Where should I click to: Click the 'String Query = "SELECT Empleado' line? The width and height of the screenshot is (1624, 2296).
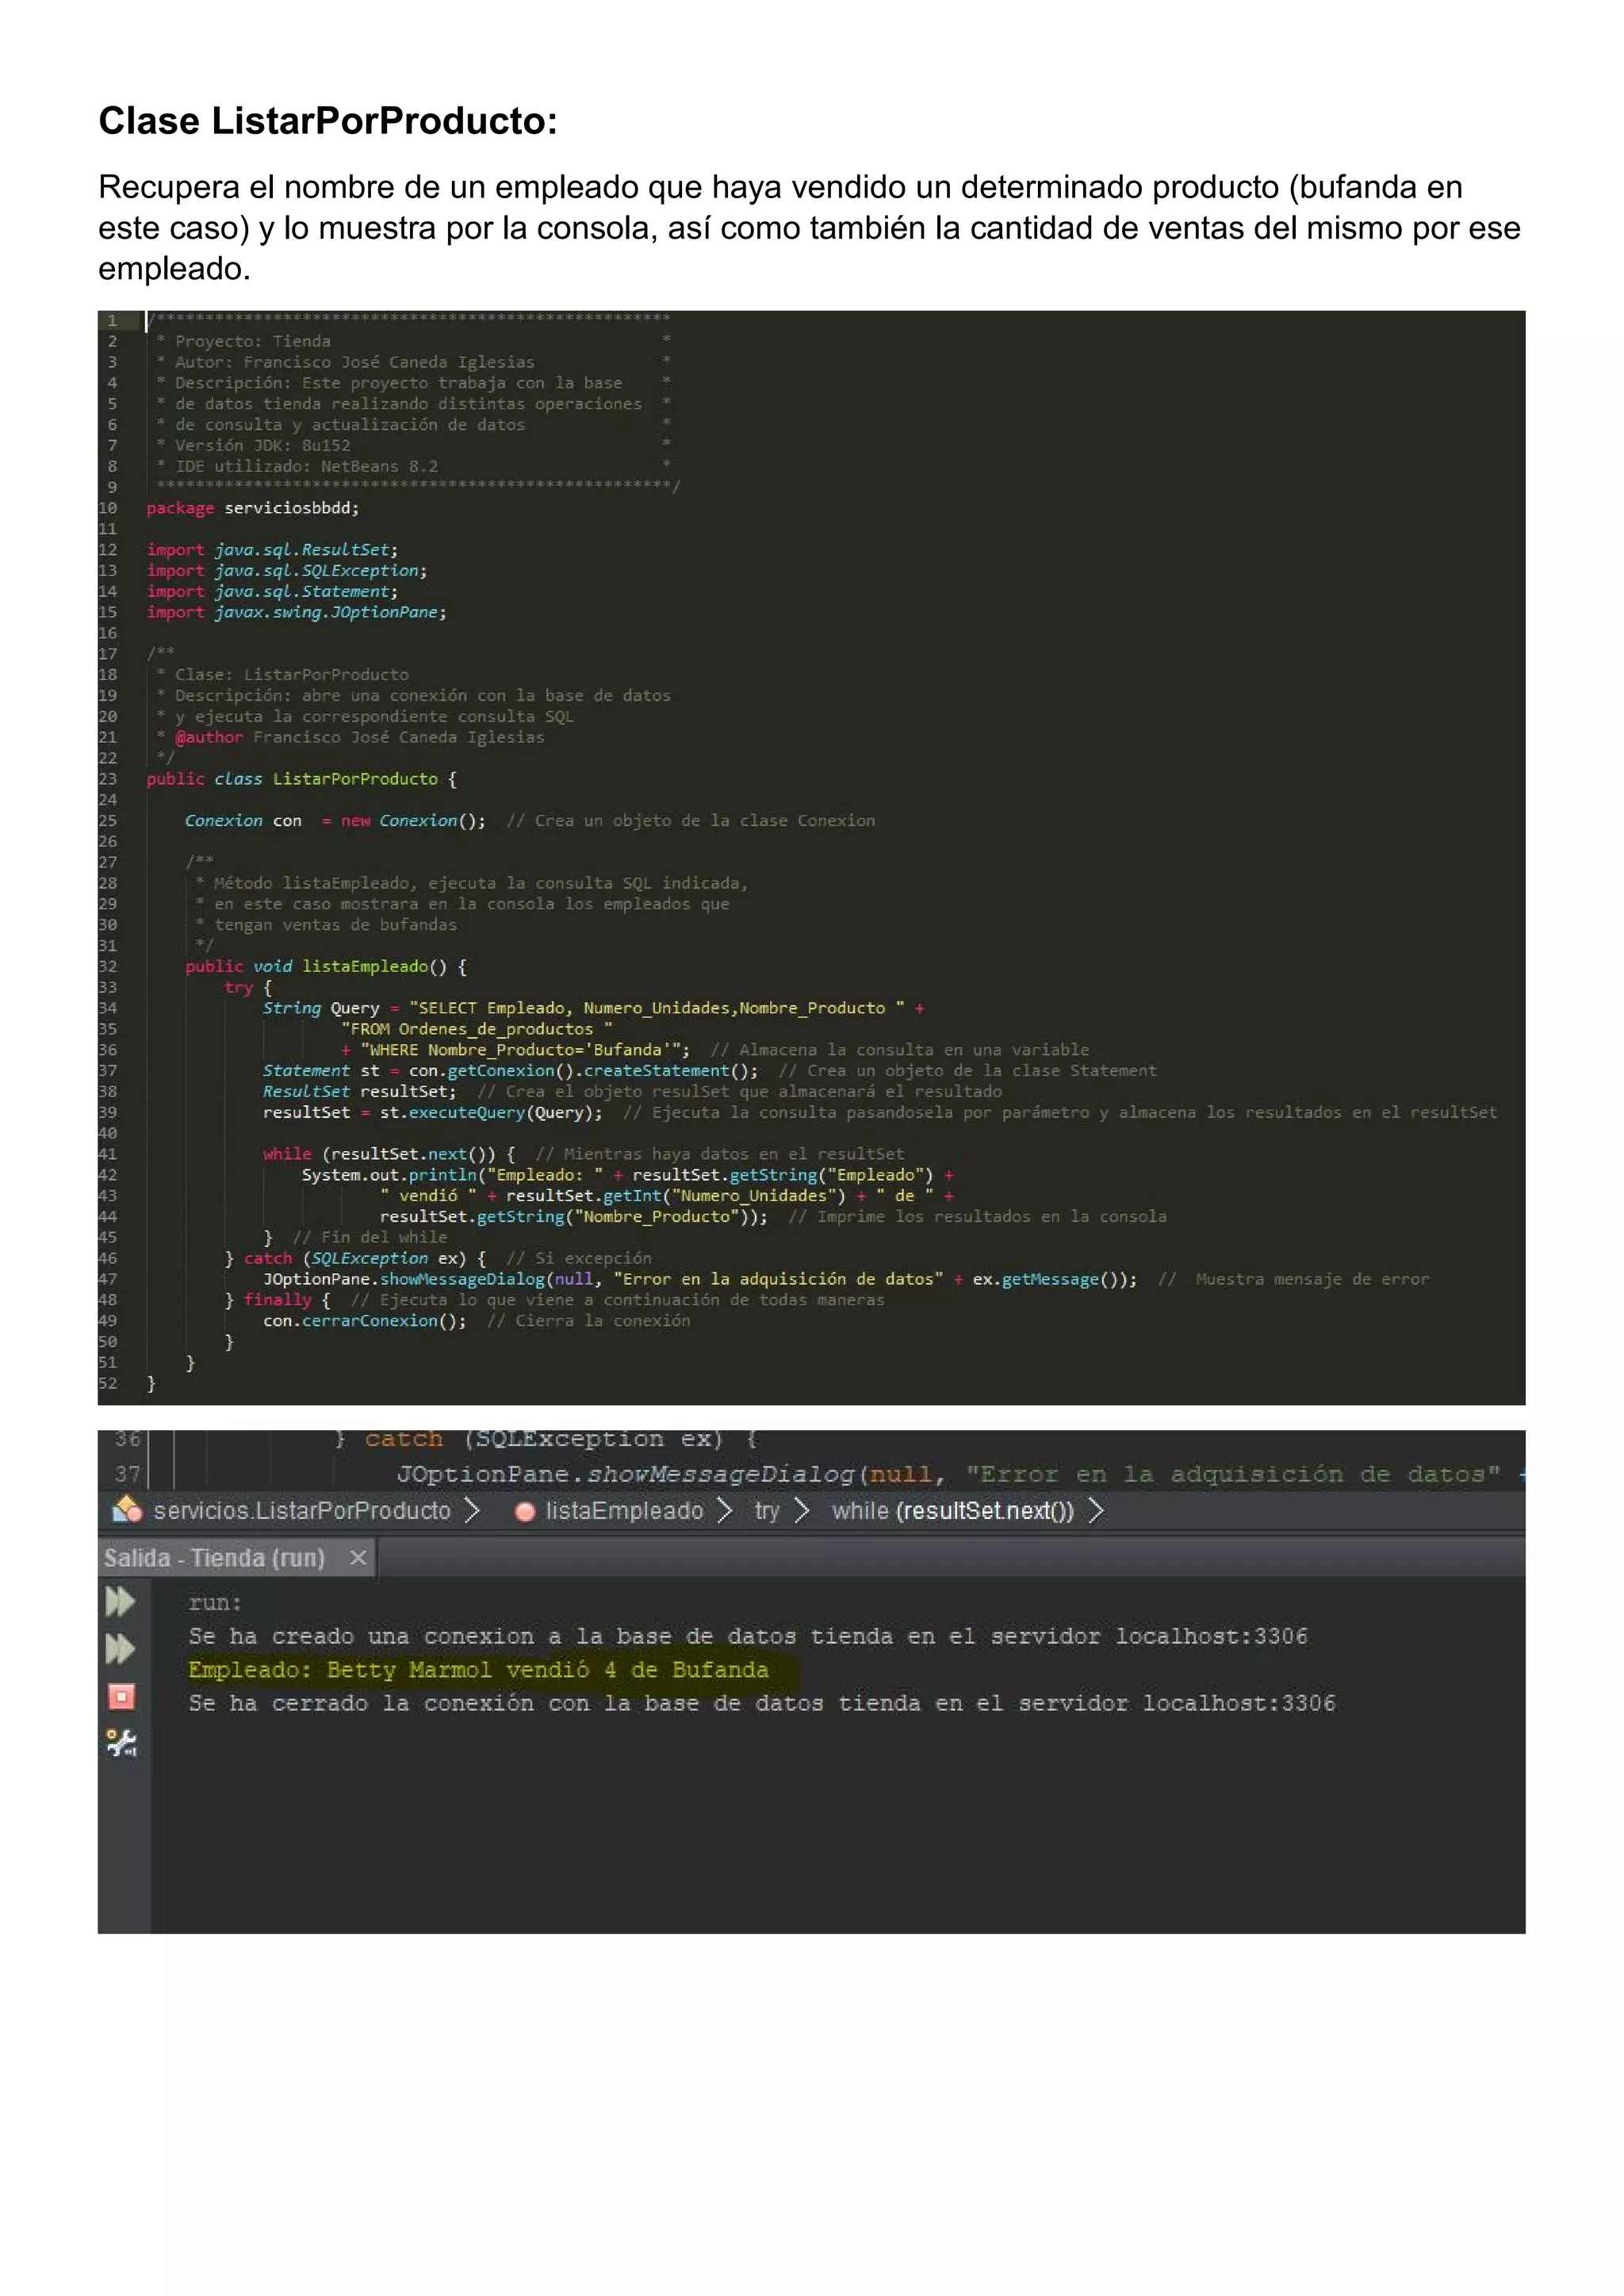click(x=594, y=1008)
